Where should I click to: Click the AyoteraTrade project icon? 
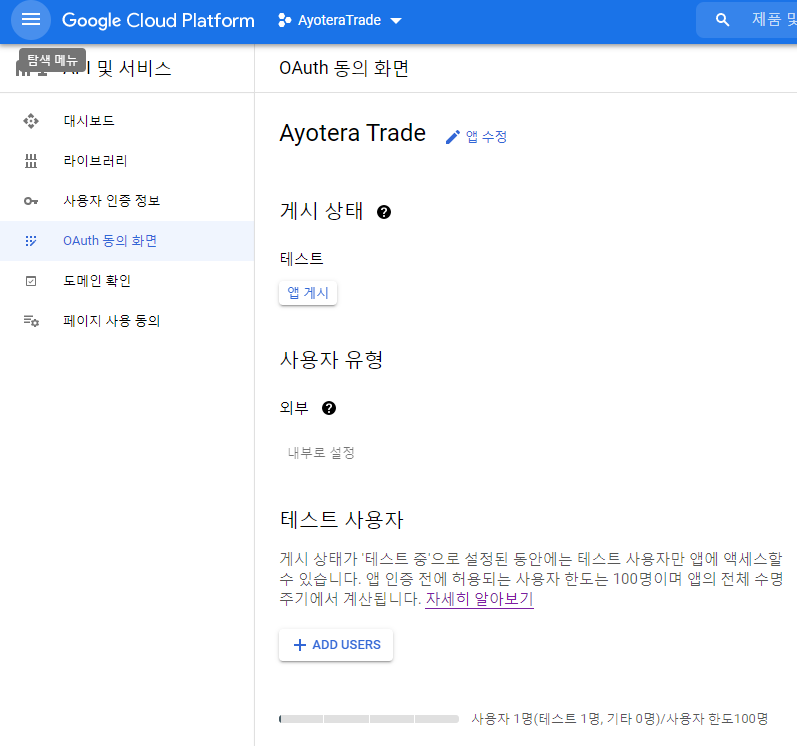(x=285, y=20)
